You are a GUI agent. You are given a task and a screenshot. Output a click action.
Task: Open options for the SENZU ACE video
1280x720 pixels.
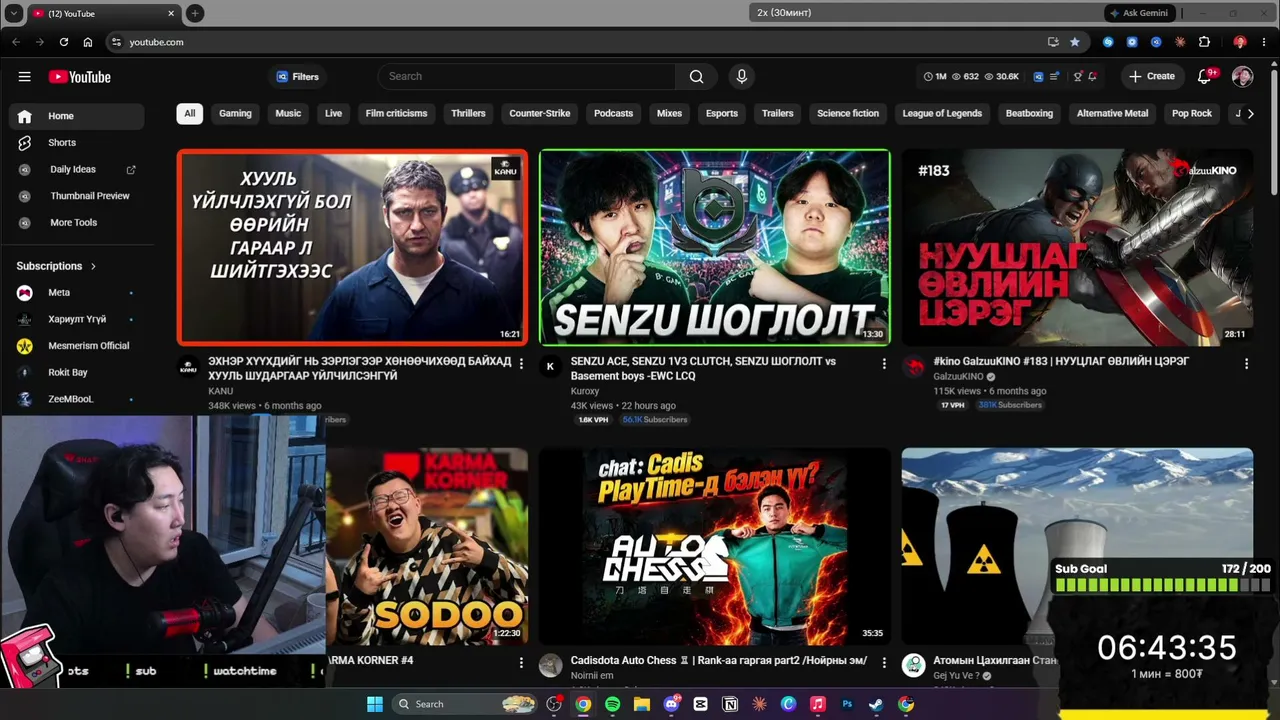[883, 364]
